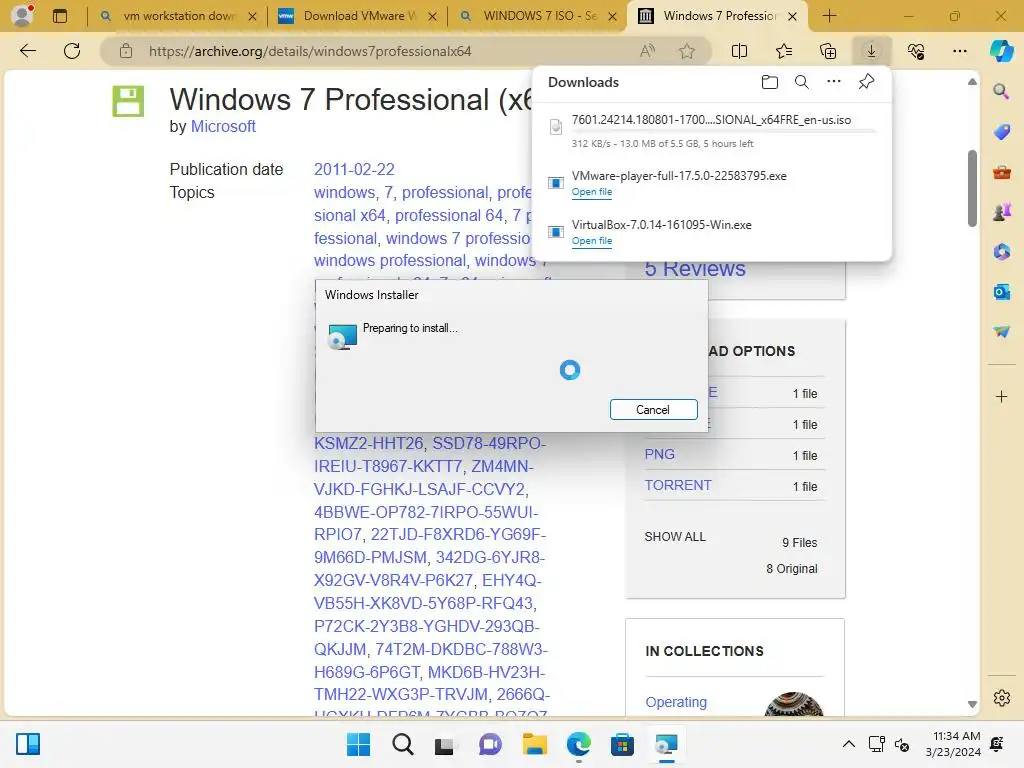The width and height of the screenshot is (1024, 768).
Task: Click the Edge sidebar search icon
Action: 1001,91
